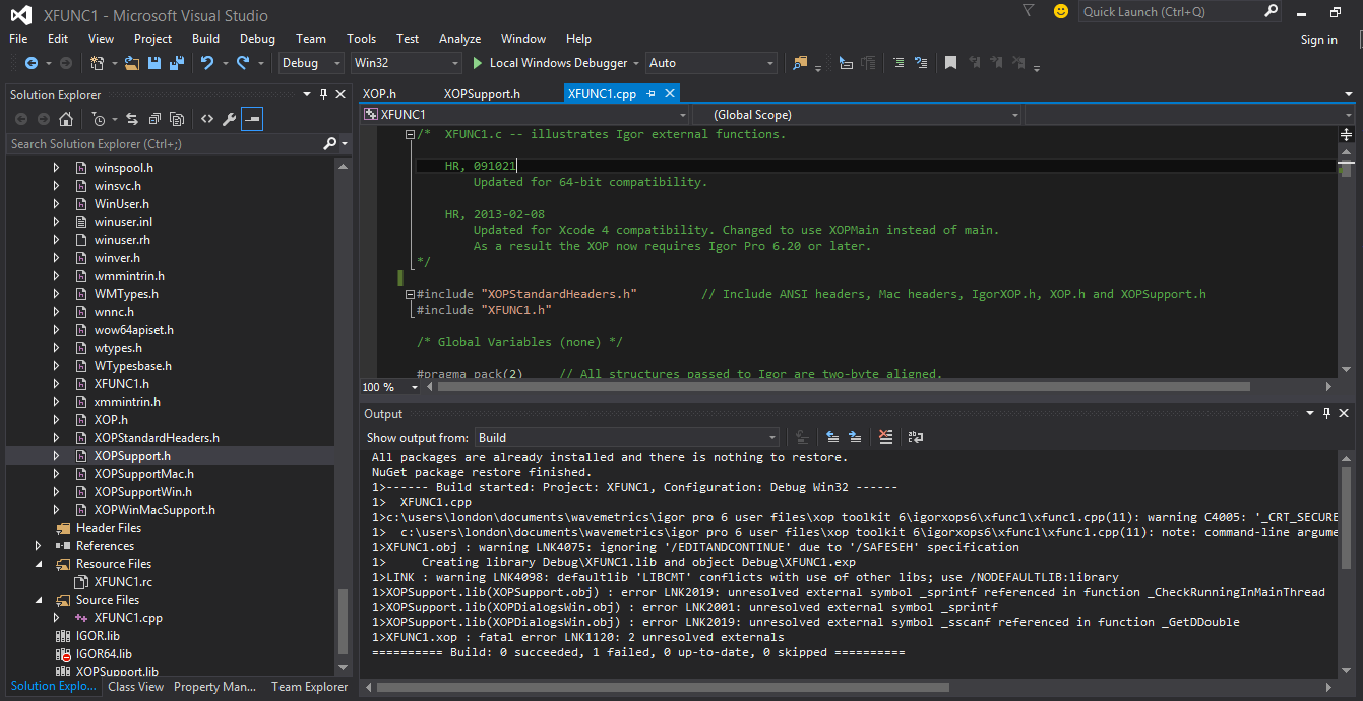Click Sync with Active Document icon
This screenshot has height=701, width=1363.
131,119
